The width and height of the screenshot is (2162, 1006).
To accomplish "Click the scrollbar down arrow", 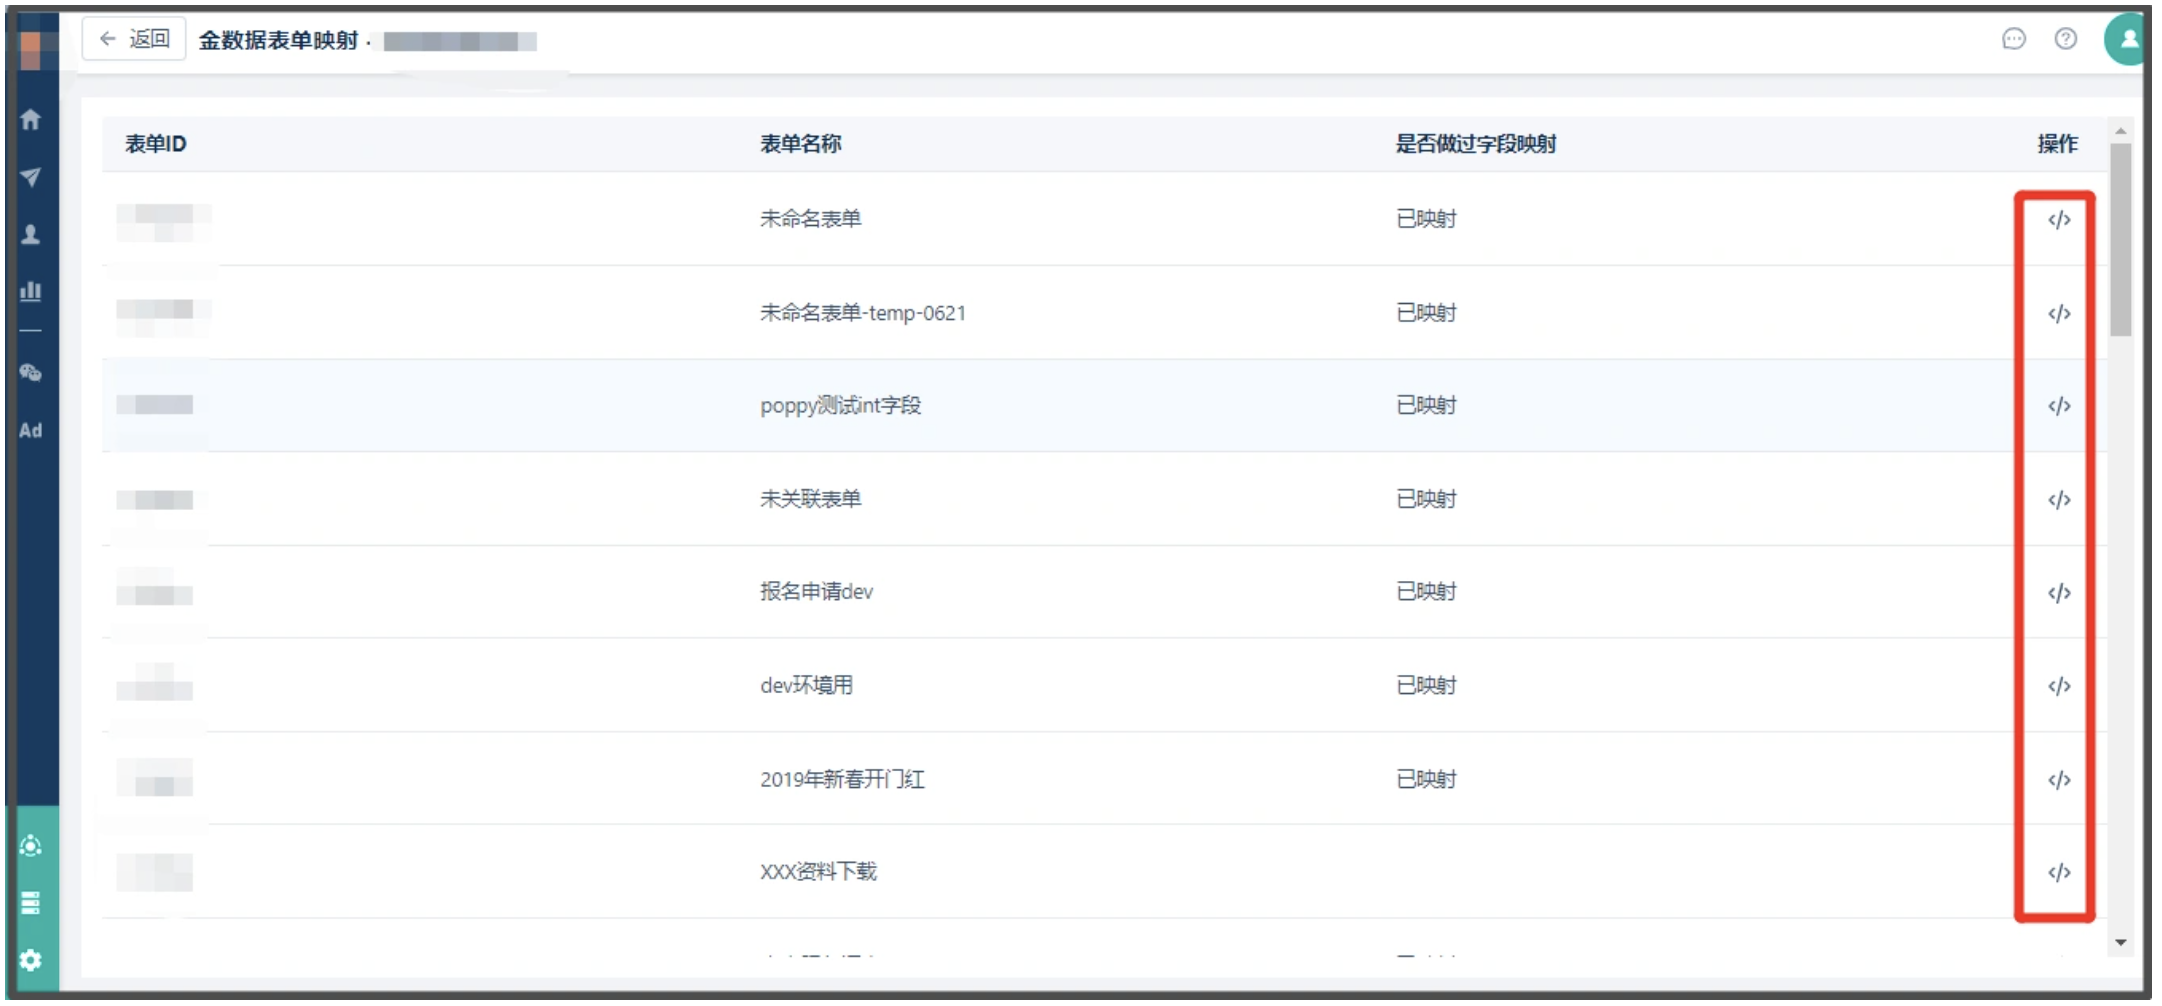I will [x=2120, y=943].
